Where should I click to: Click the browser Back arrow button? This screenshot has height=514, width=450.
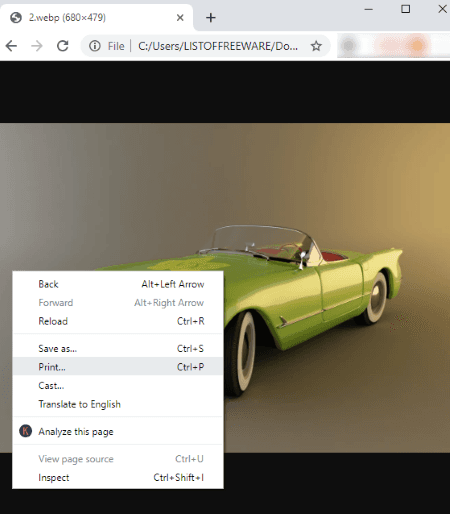point(11,46)
